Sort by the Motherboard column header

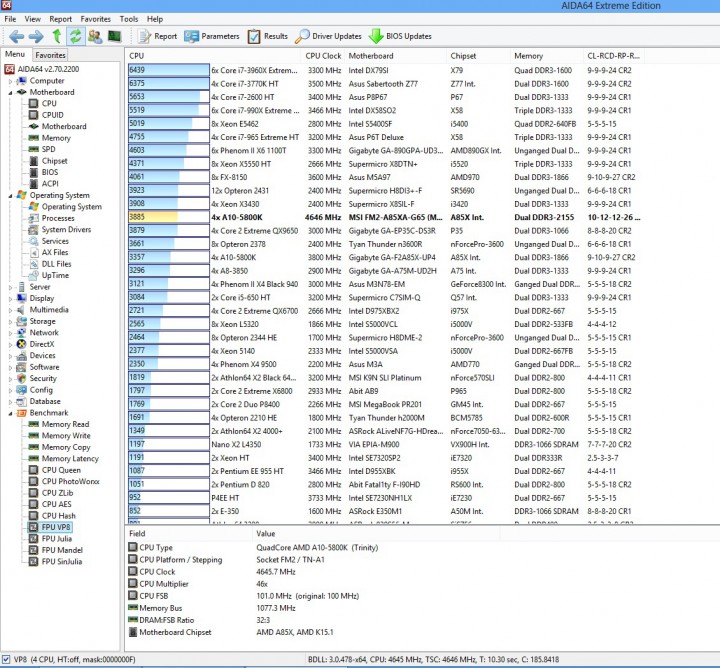pos(395,56)
